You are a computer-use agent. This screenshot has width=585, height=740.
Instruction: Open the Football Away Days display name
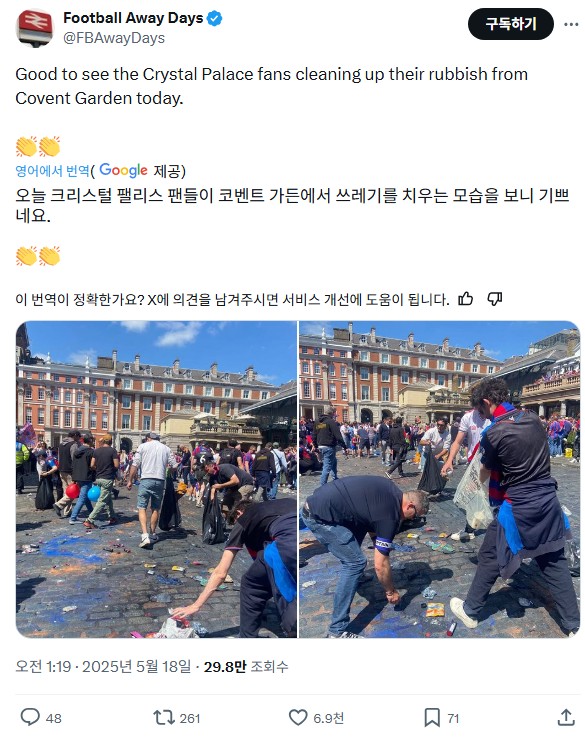point(133,18)
